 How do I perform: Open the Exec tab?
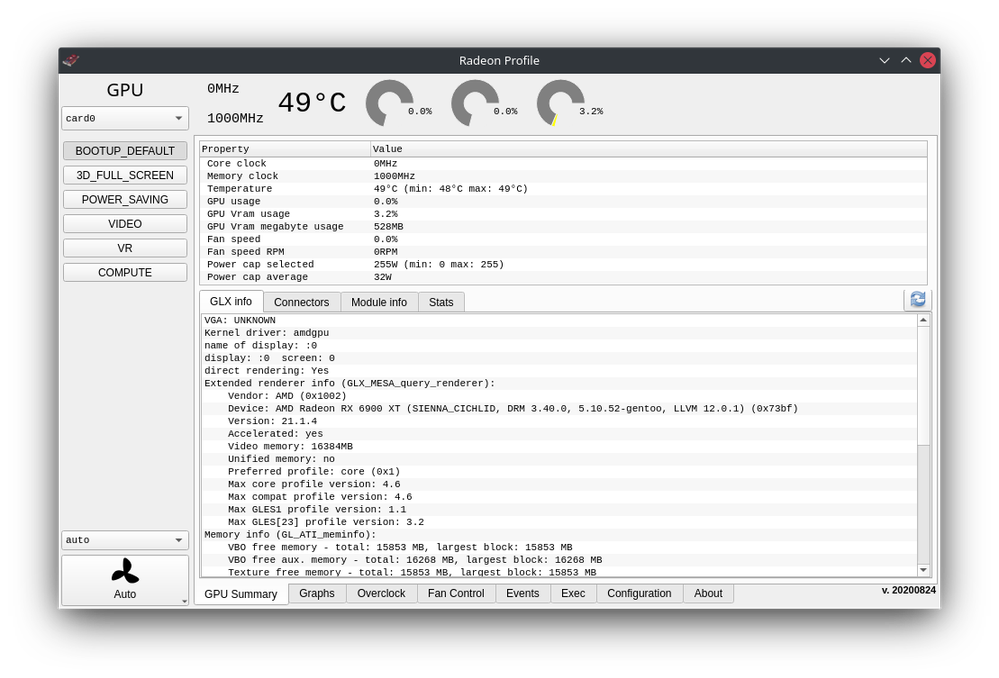[573, 593]
